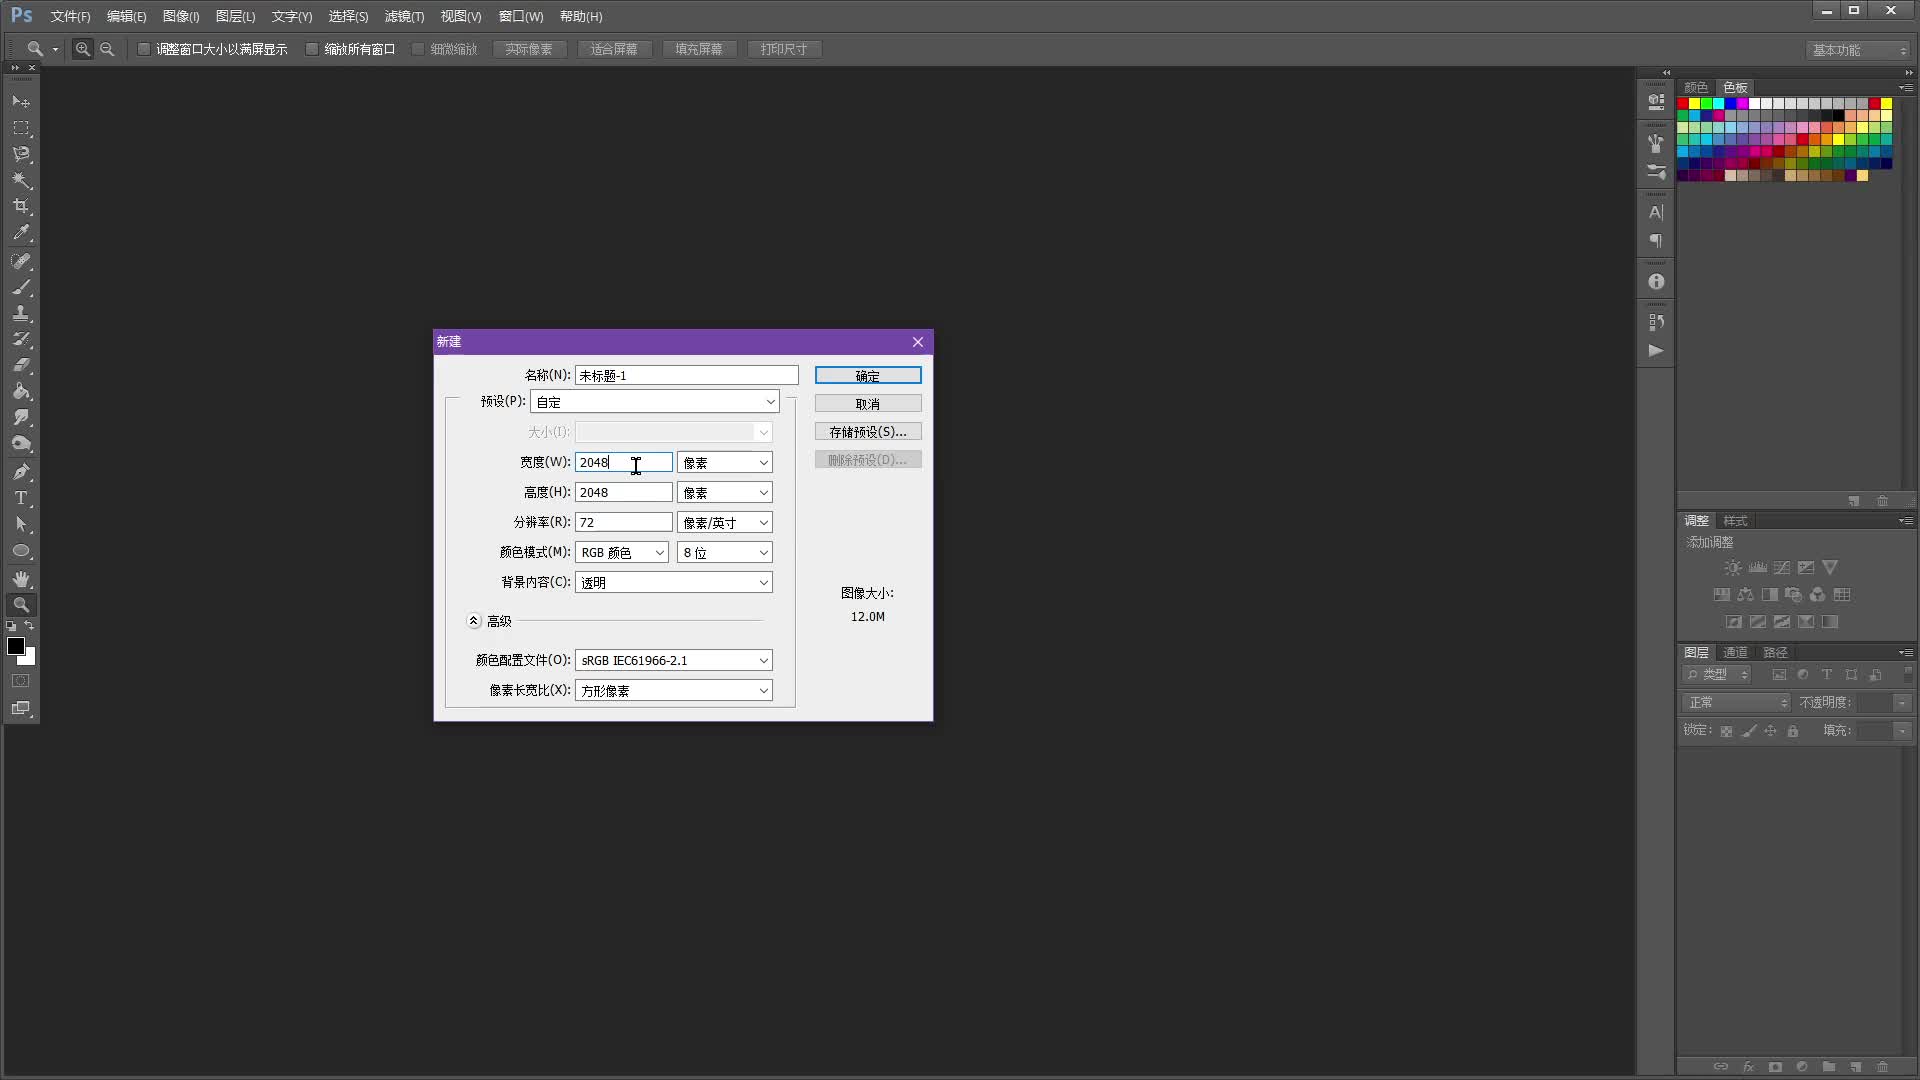Open the Paragraph panel icon

[x=1656, y=241]
